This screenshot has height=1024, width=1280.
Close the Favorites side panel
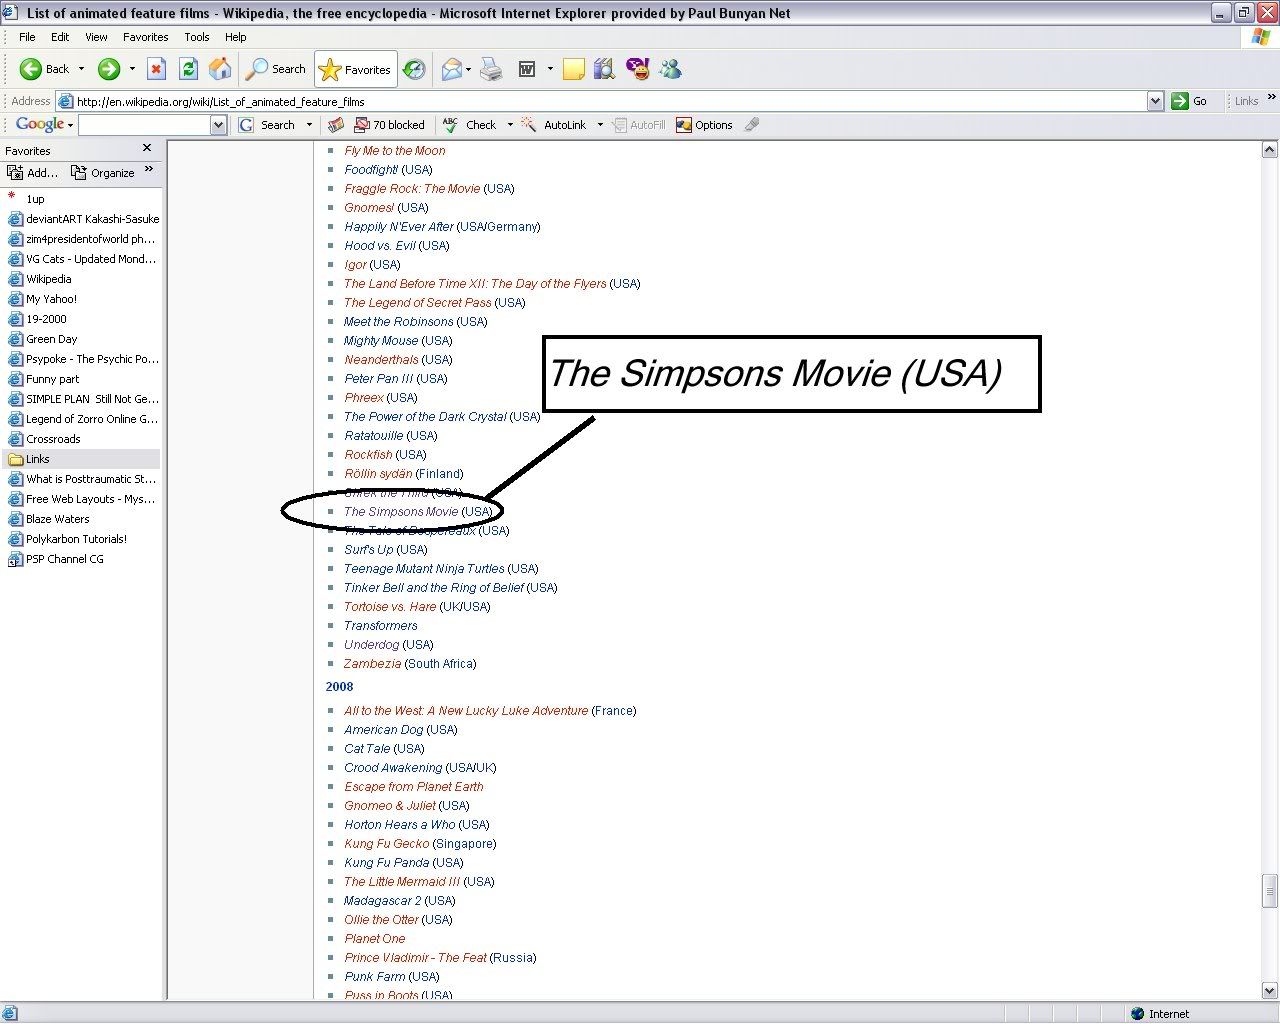[x=147, y=148]
